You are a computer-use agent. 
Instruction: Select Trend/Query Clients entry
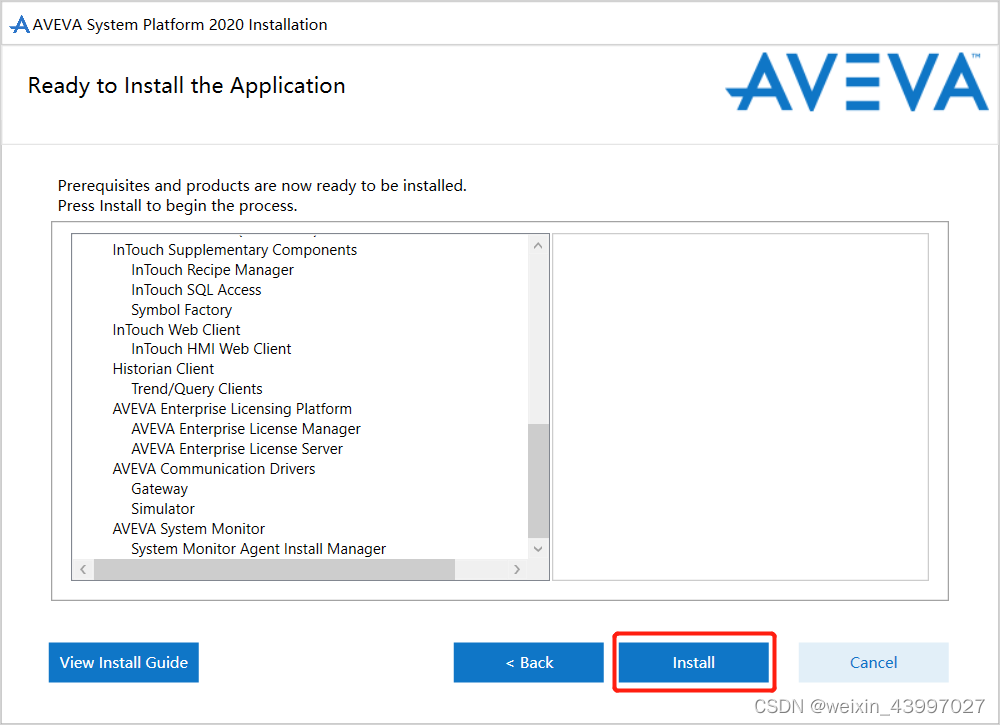click(x=197, y=389)
